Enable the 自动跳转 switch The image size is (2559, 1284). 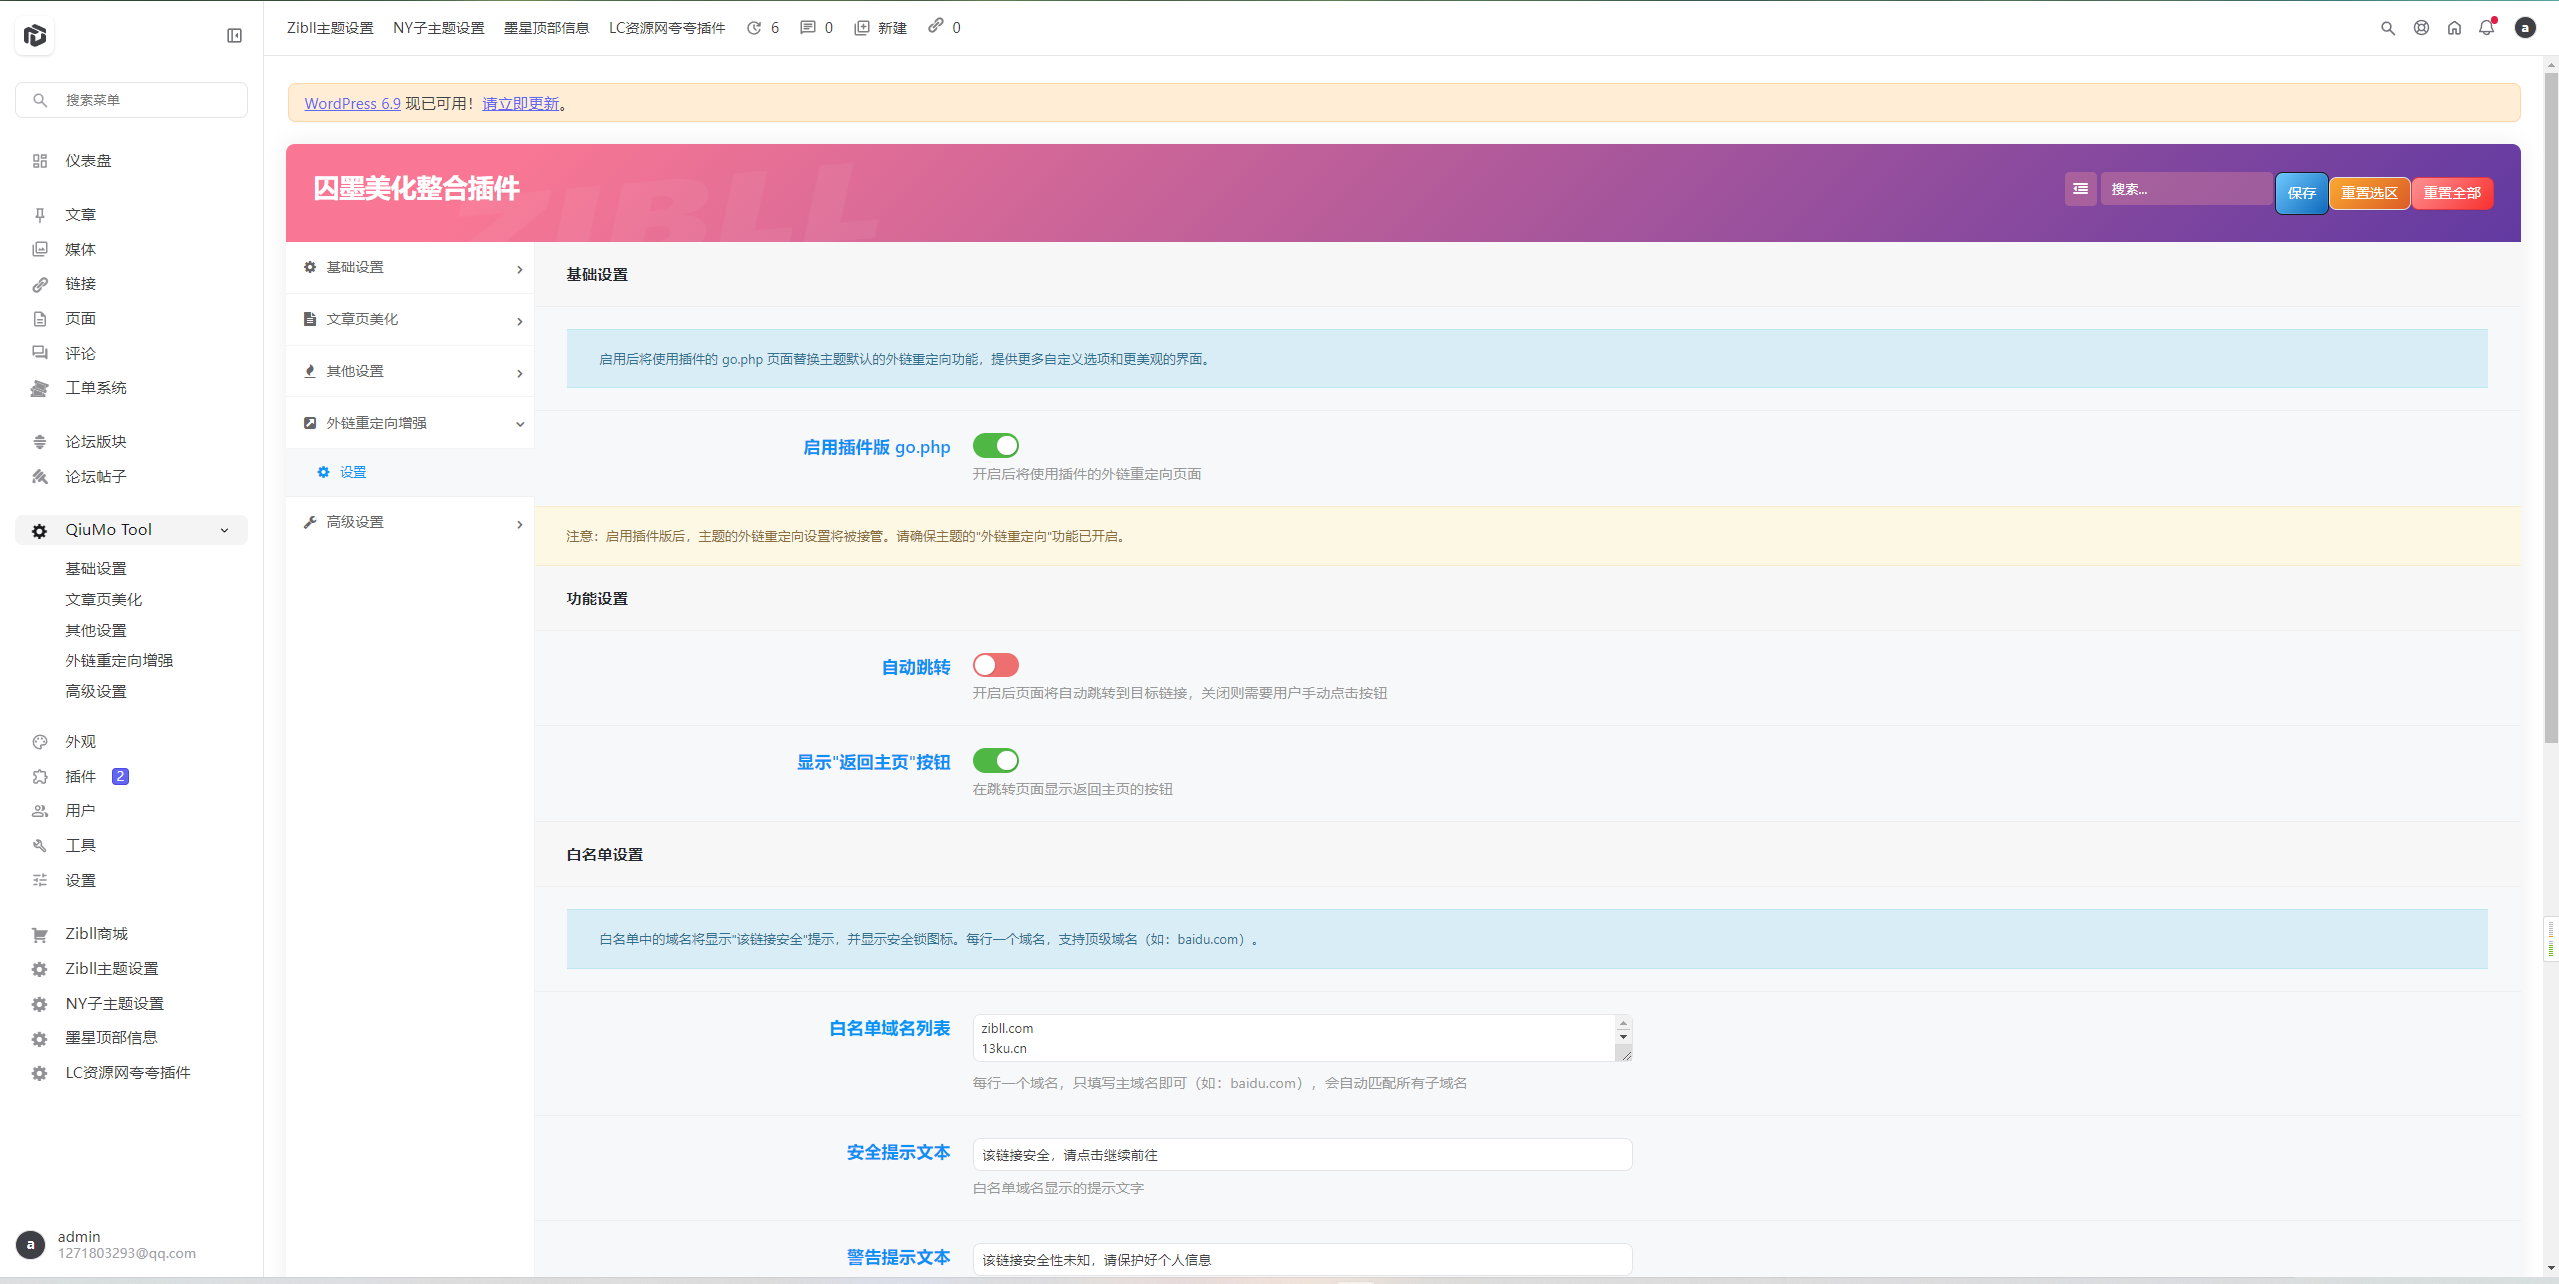tap(995, 665)
